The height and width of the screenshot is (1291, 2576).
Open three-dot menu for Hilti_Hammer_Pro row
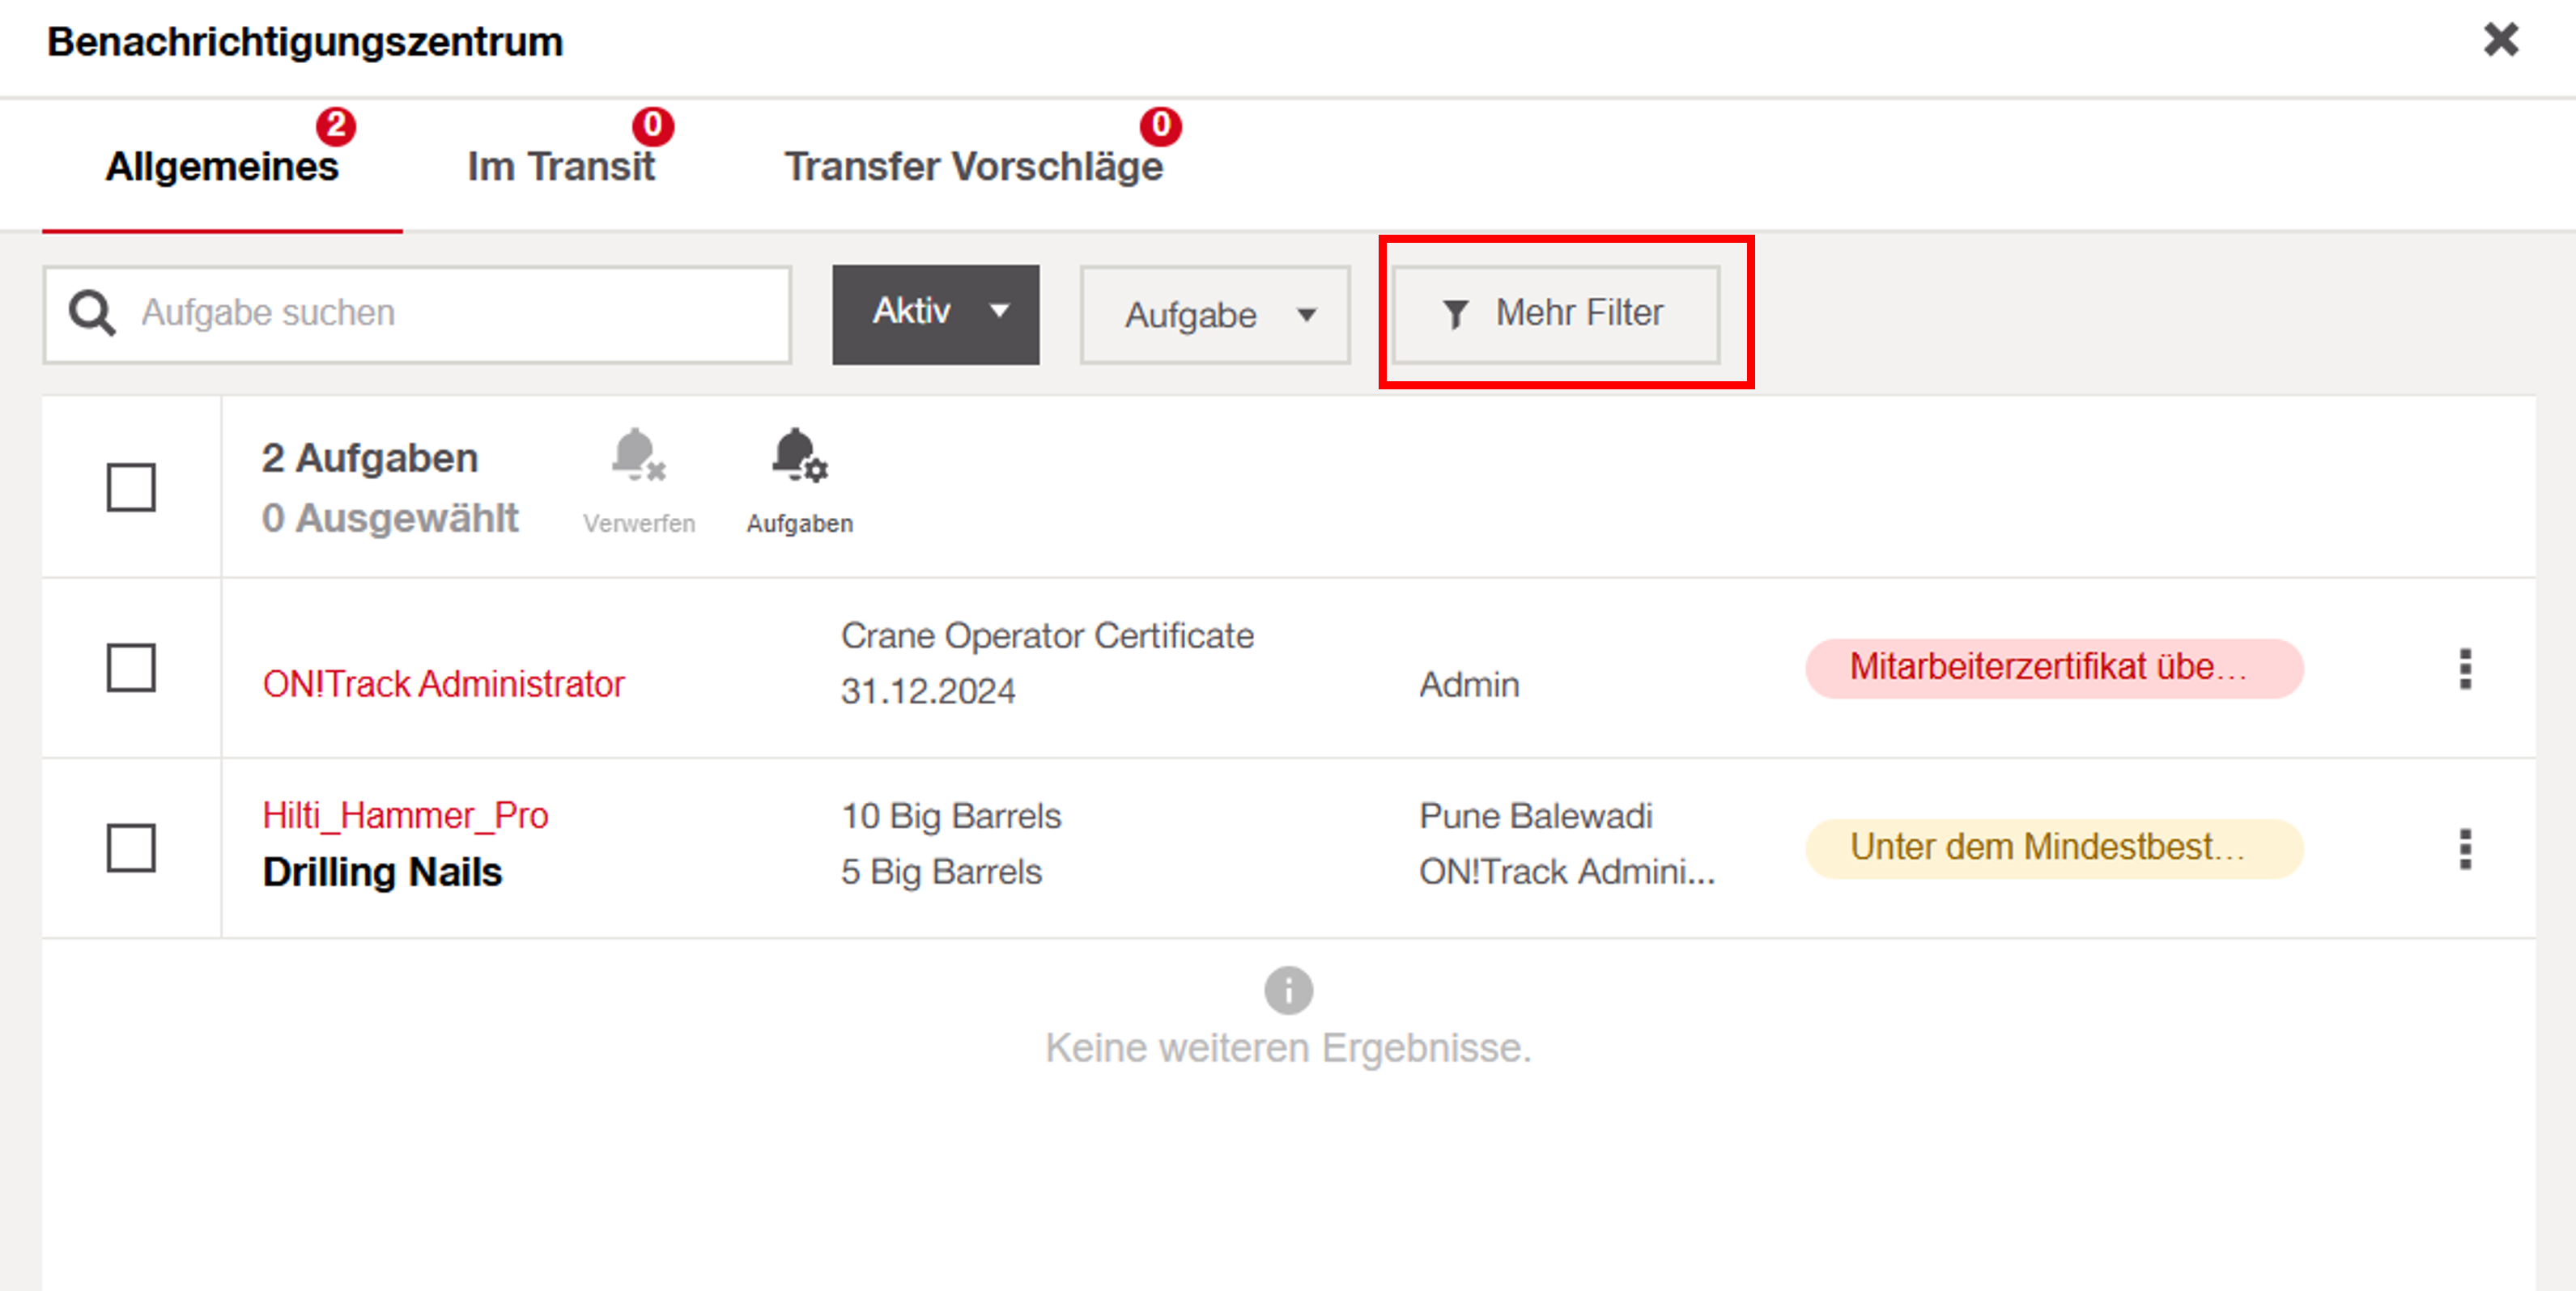click(x=2464, y=849)
